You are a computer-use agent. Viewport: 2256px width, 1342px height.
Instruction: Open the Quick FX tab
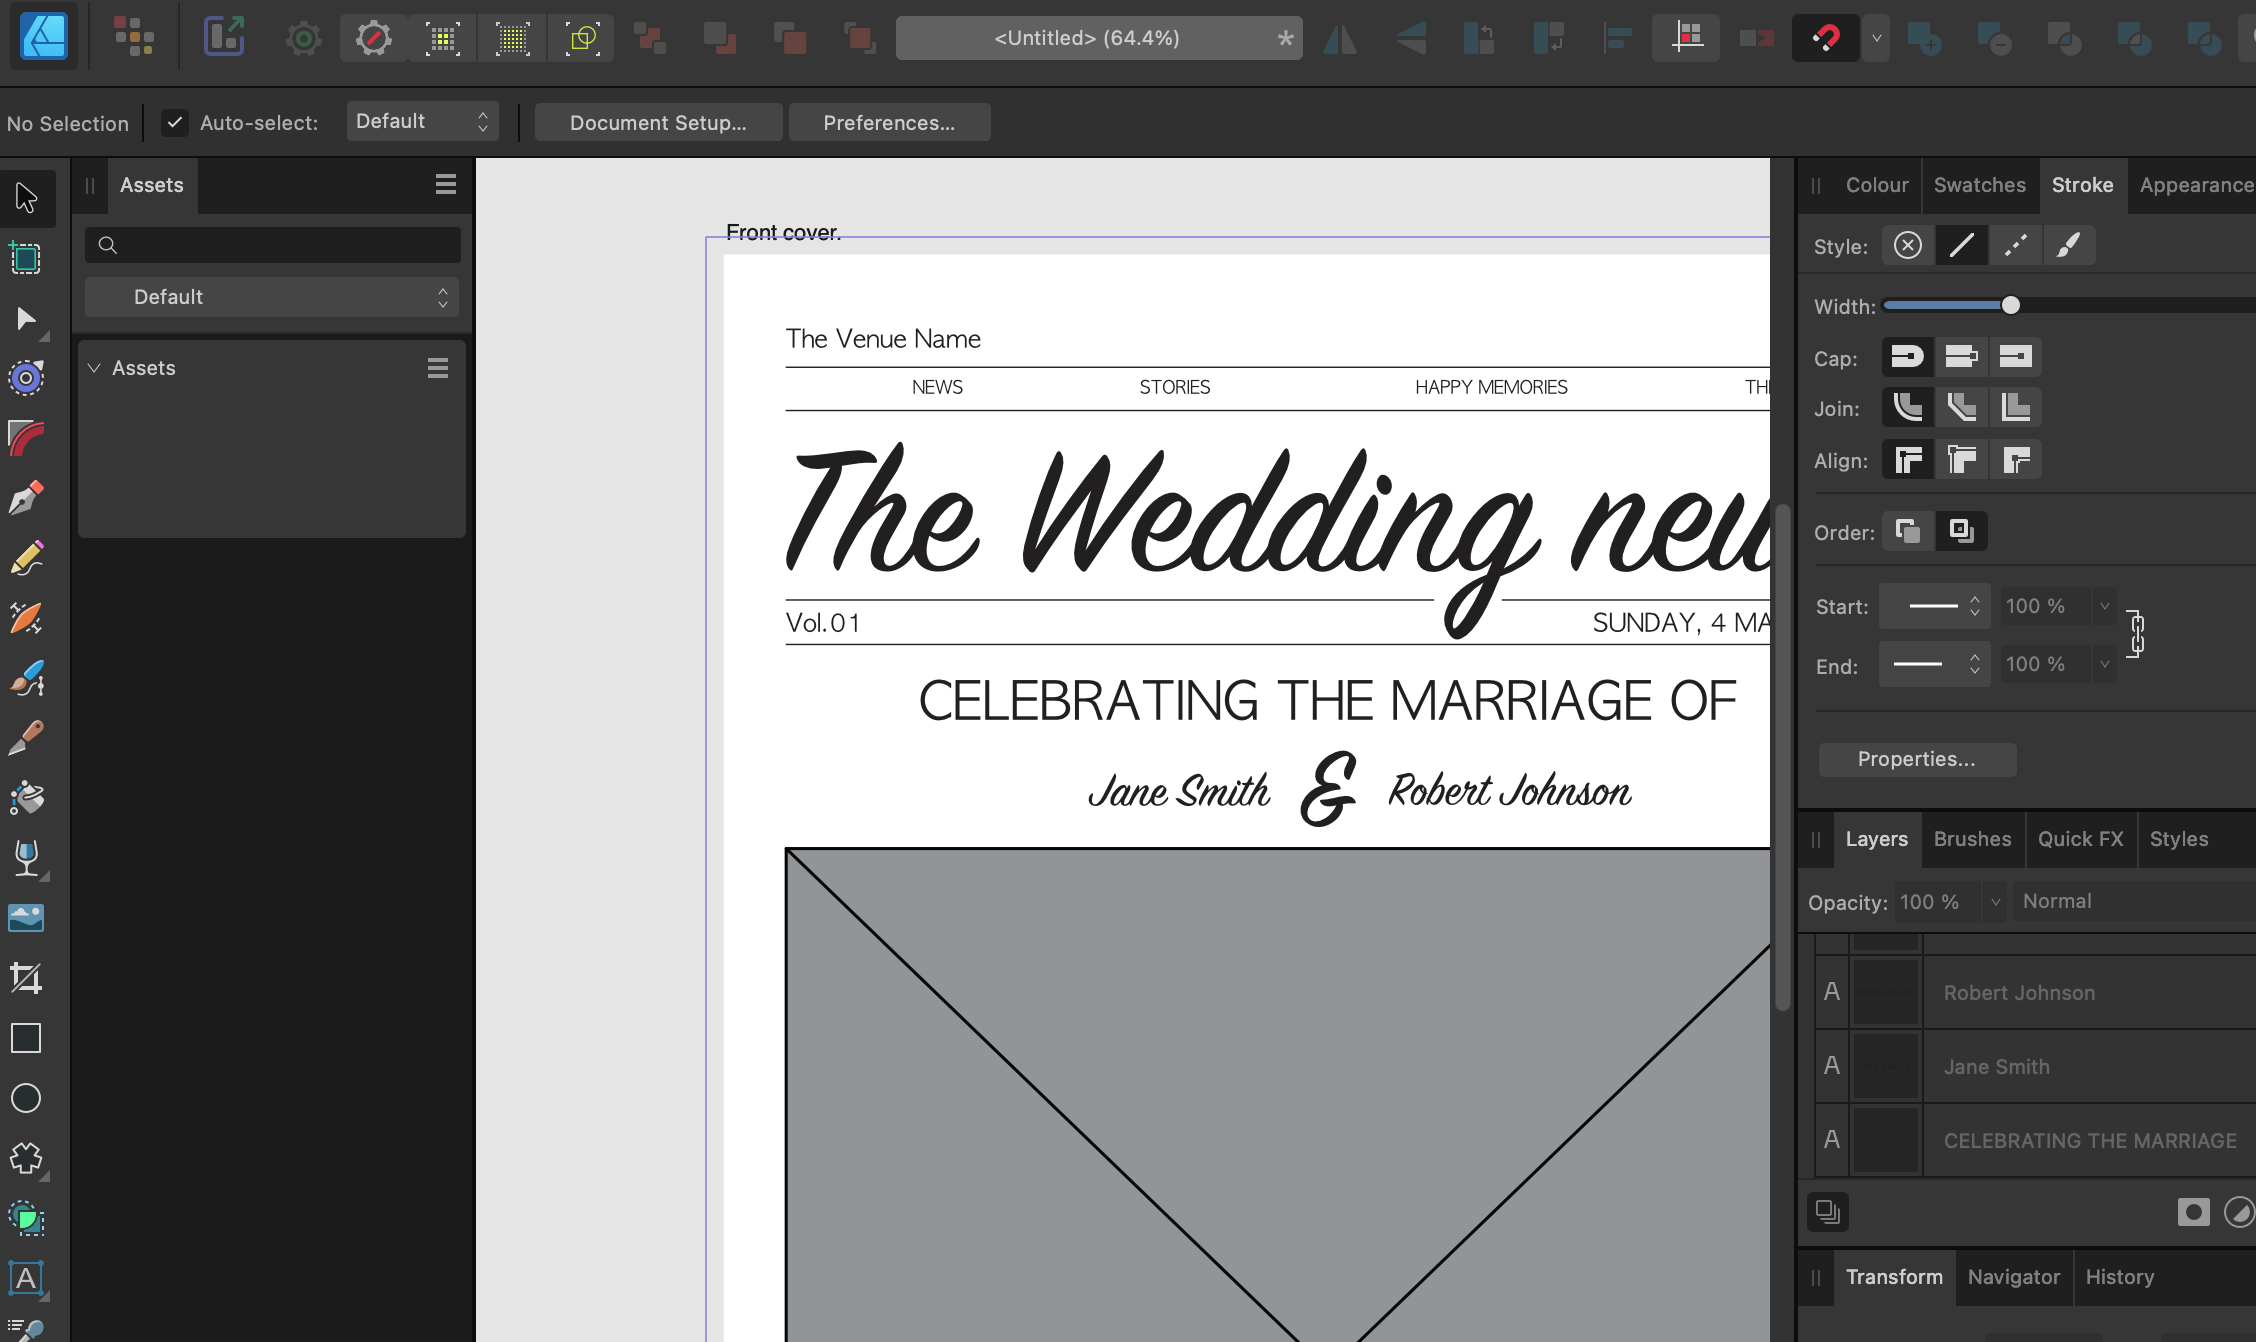pyautogui.click(x=2080, y=839)
